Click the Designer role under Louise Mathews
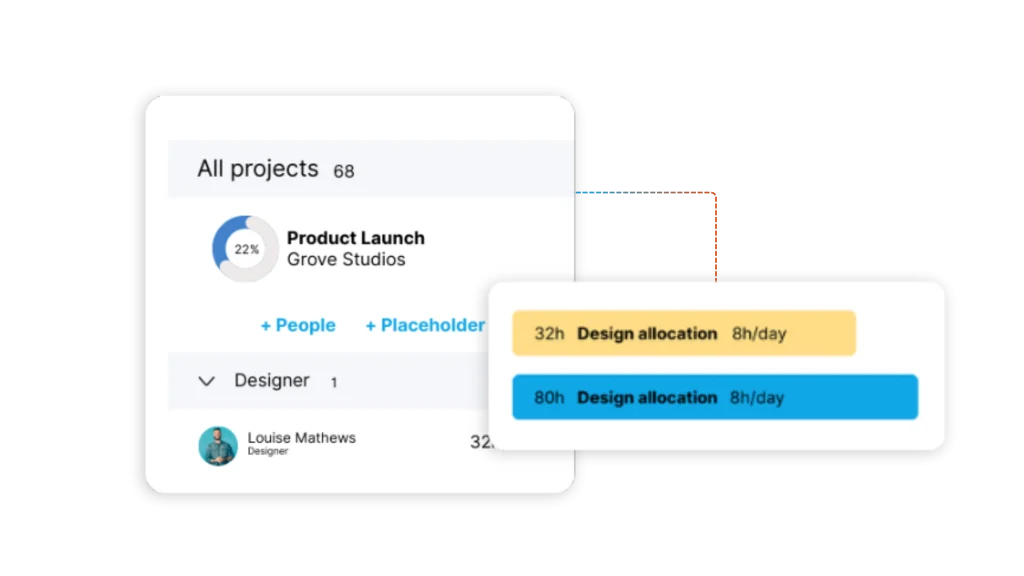This screenshot has height=576, width=1024. [x=268, y=452]
